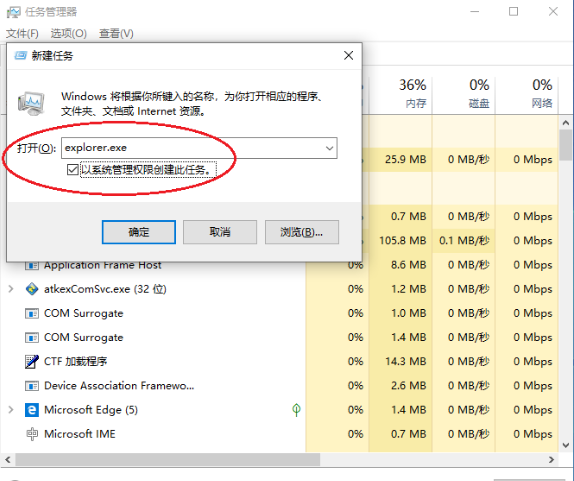
Task: Open the 打开 combo box dropdown arrow
Action: pyautogui.click(x=329, y=148)
